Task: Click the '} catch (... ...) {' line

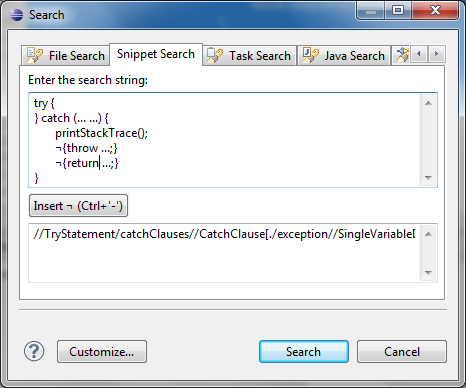Action: 71,118
